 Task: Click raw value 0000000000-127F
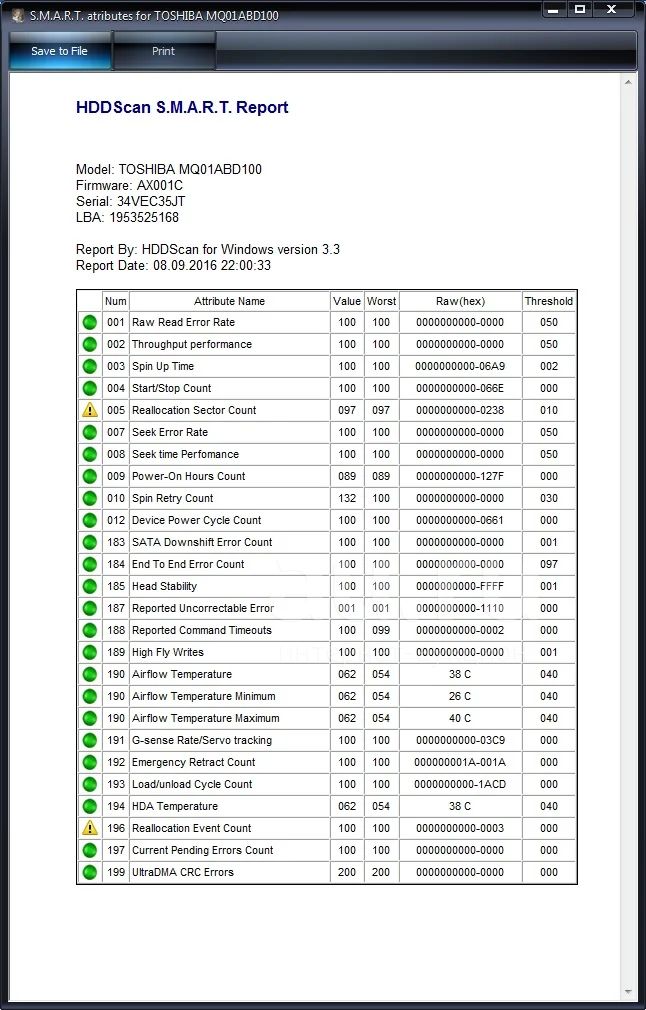click(460, 476)
